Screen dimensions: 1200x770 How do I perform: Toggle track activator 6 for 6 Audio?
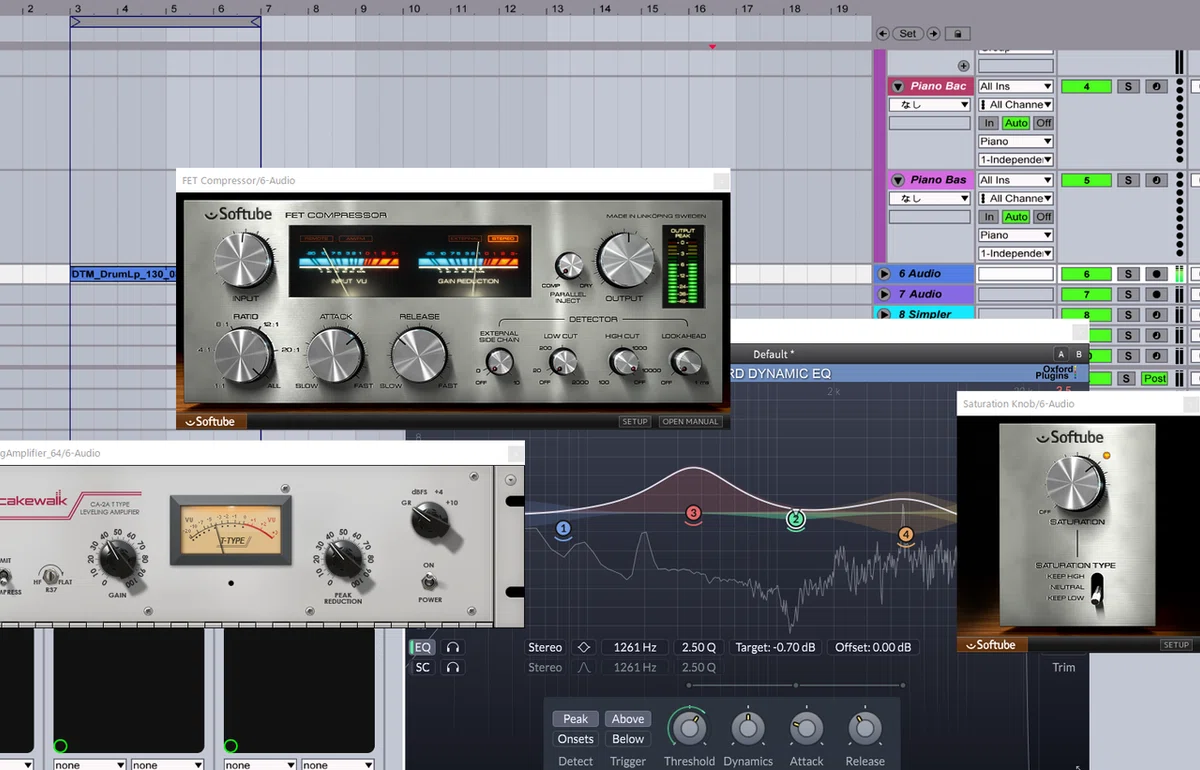[1086, 274]
